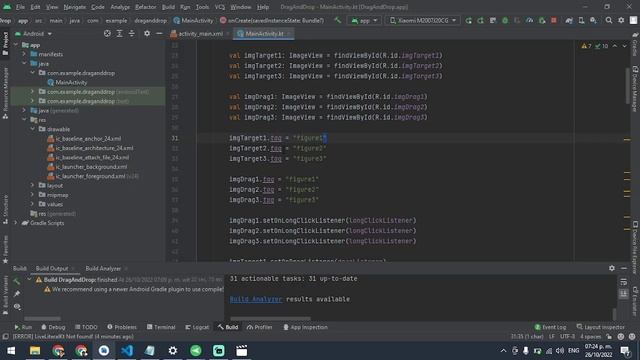The height and width of the screenshot is (360, 640).
Task: Open the Xiaomi device selector dropdown
Action: tap(423, 20)
